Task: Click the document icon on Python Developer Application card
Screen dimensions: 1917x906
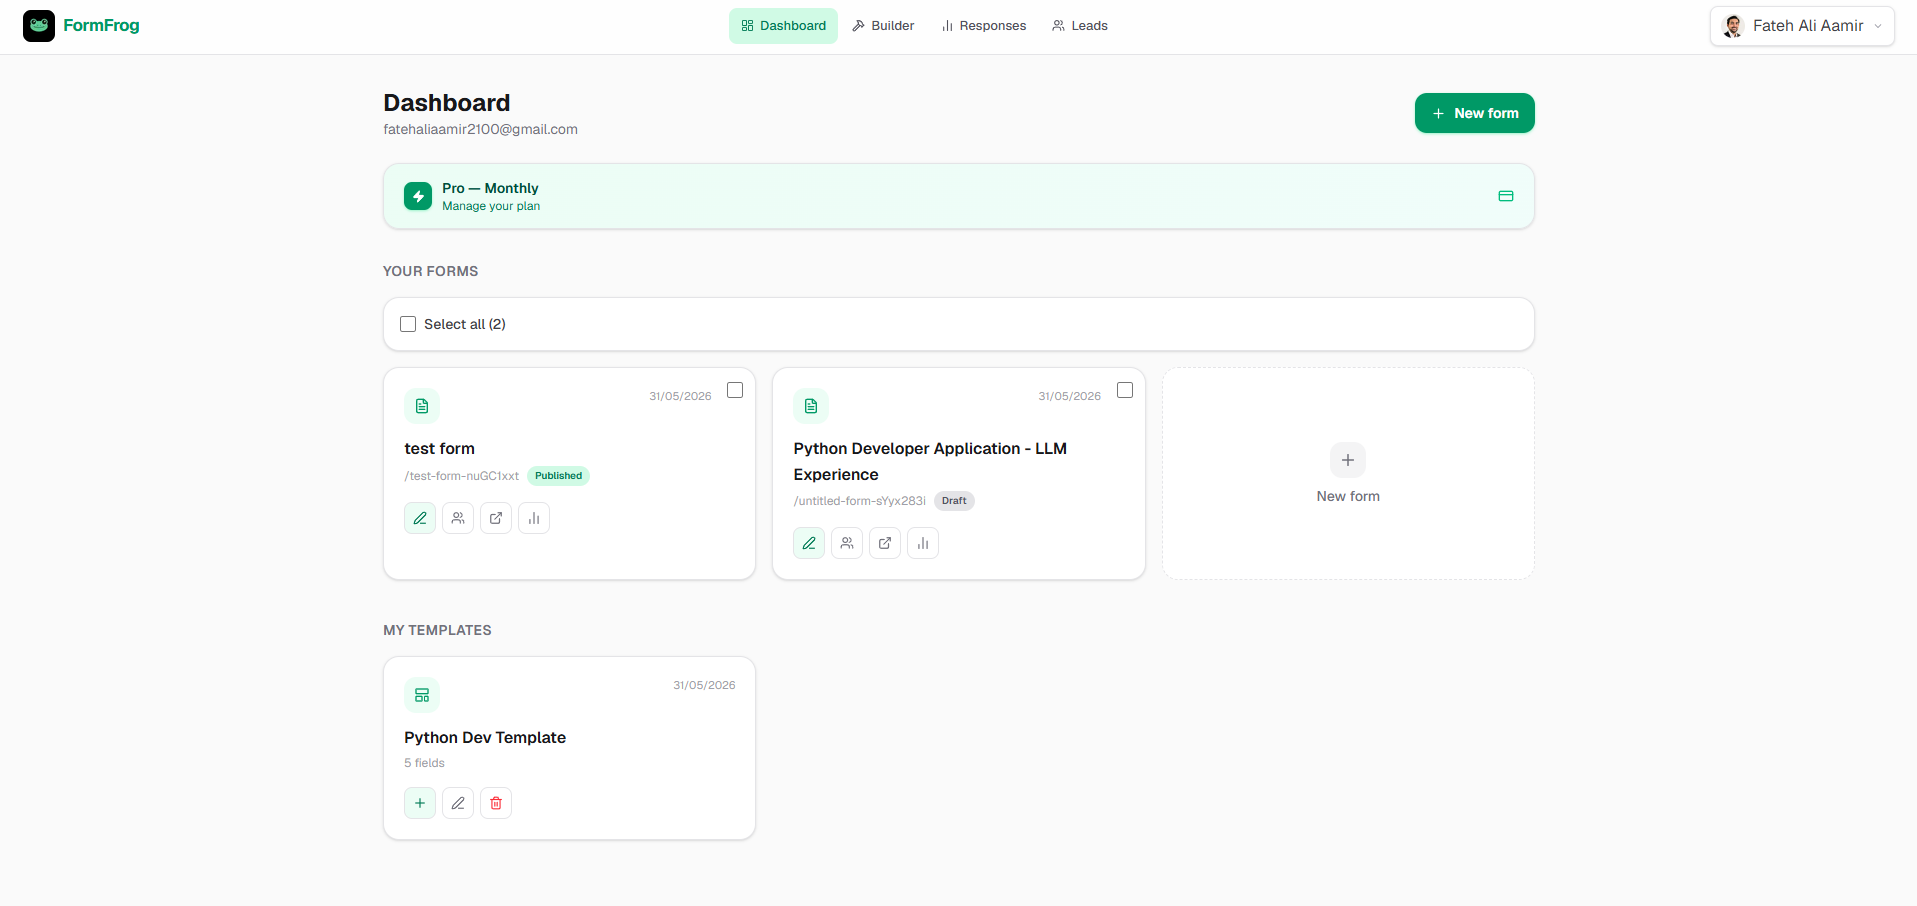Action: pyautogui.click(x=811, y=406)
